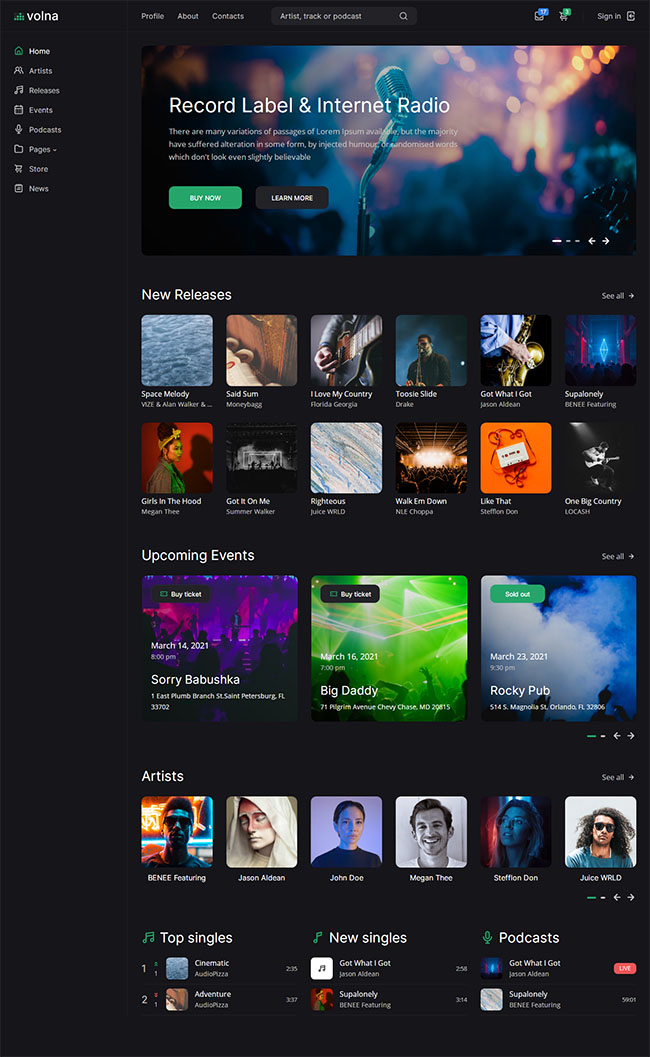Go to next hero banner slide arrow
650x1057 pixels.
[x=605, y=241]
